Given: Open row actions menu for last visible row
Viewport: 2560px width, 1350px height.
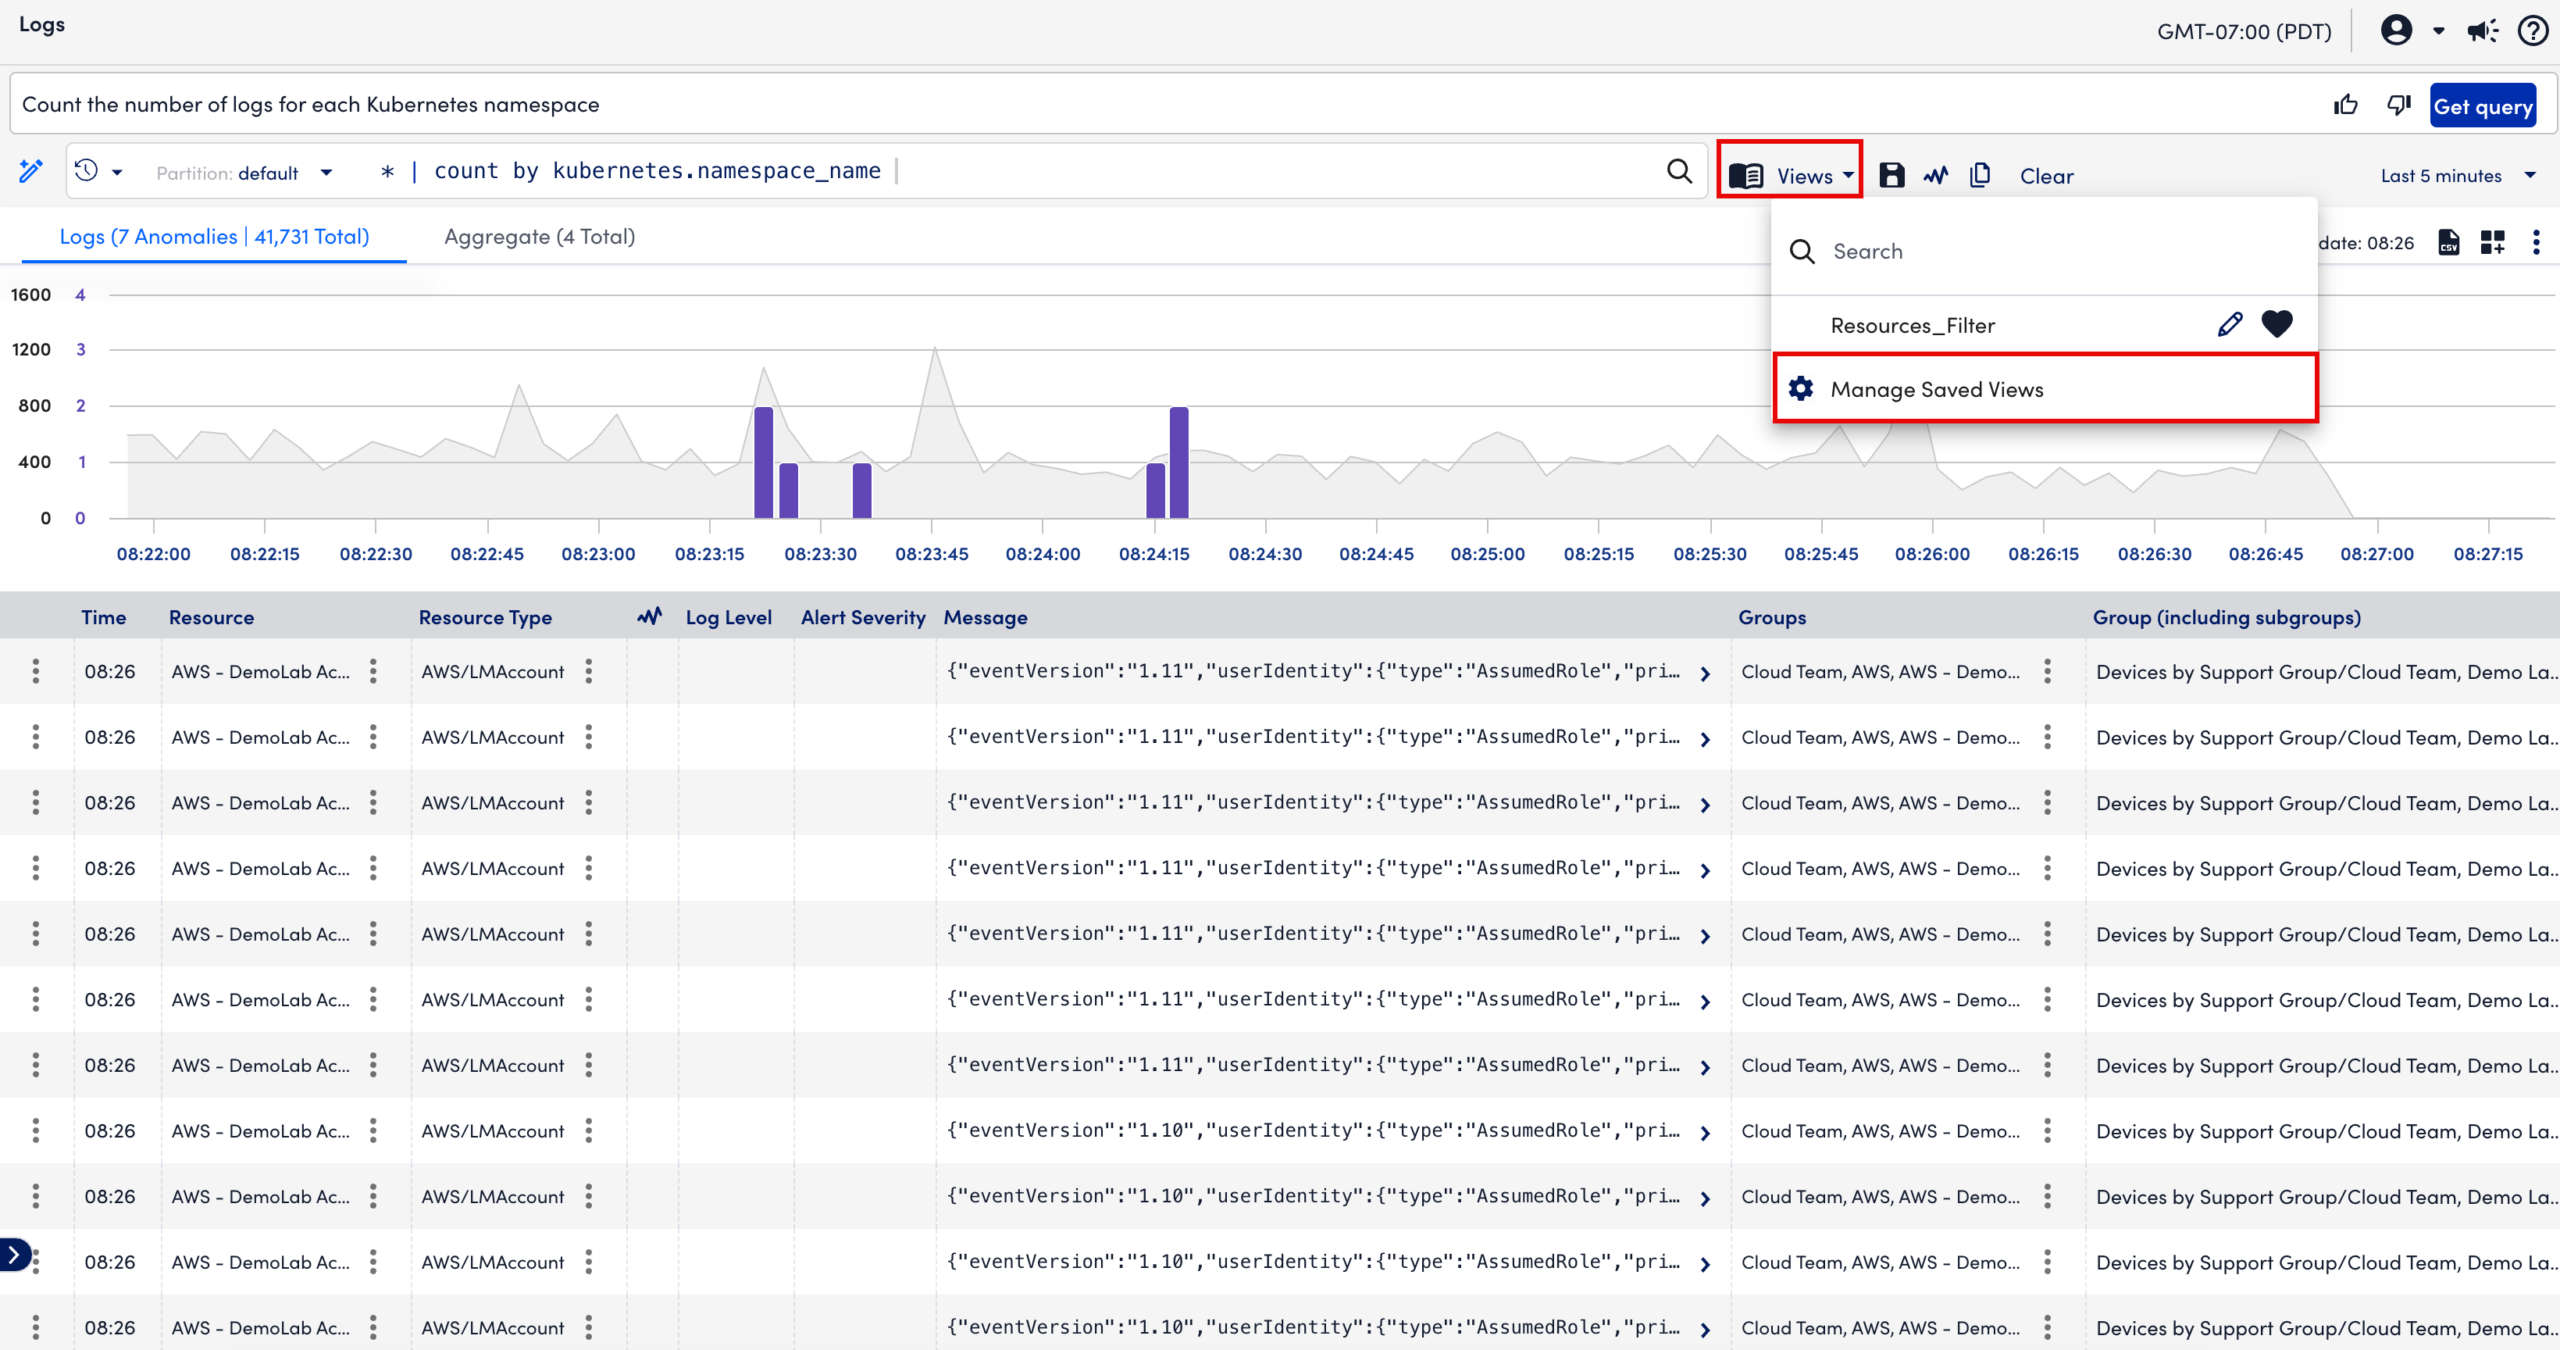Looking at the screenshot, I should (36, 1327).
